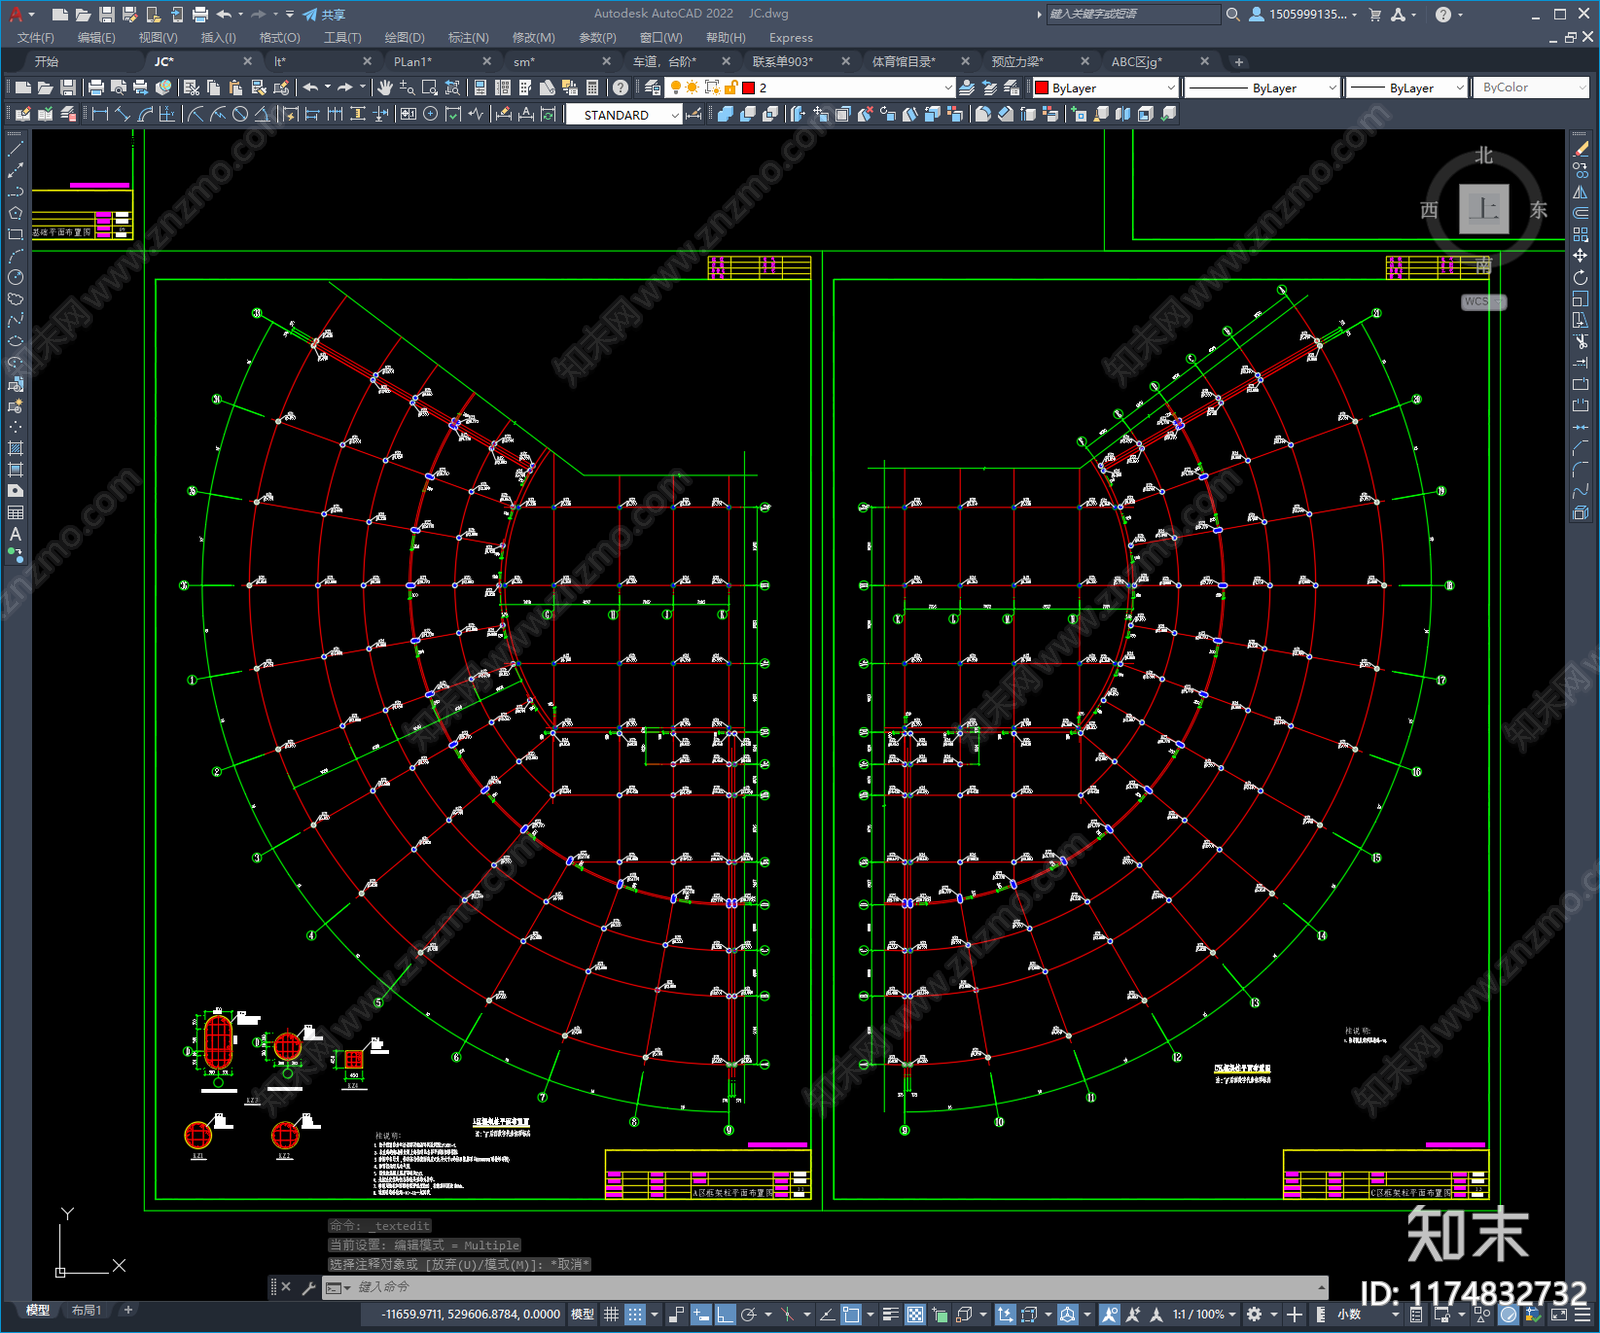
Task: Click the Quick Calculator icon
Action: 592,88
